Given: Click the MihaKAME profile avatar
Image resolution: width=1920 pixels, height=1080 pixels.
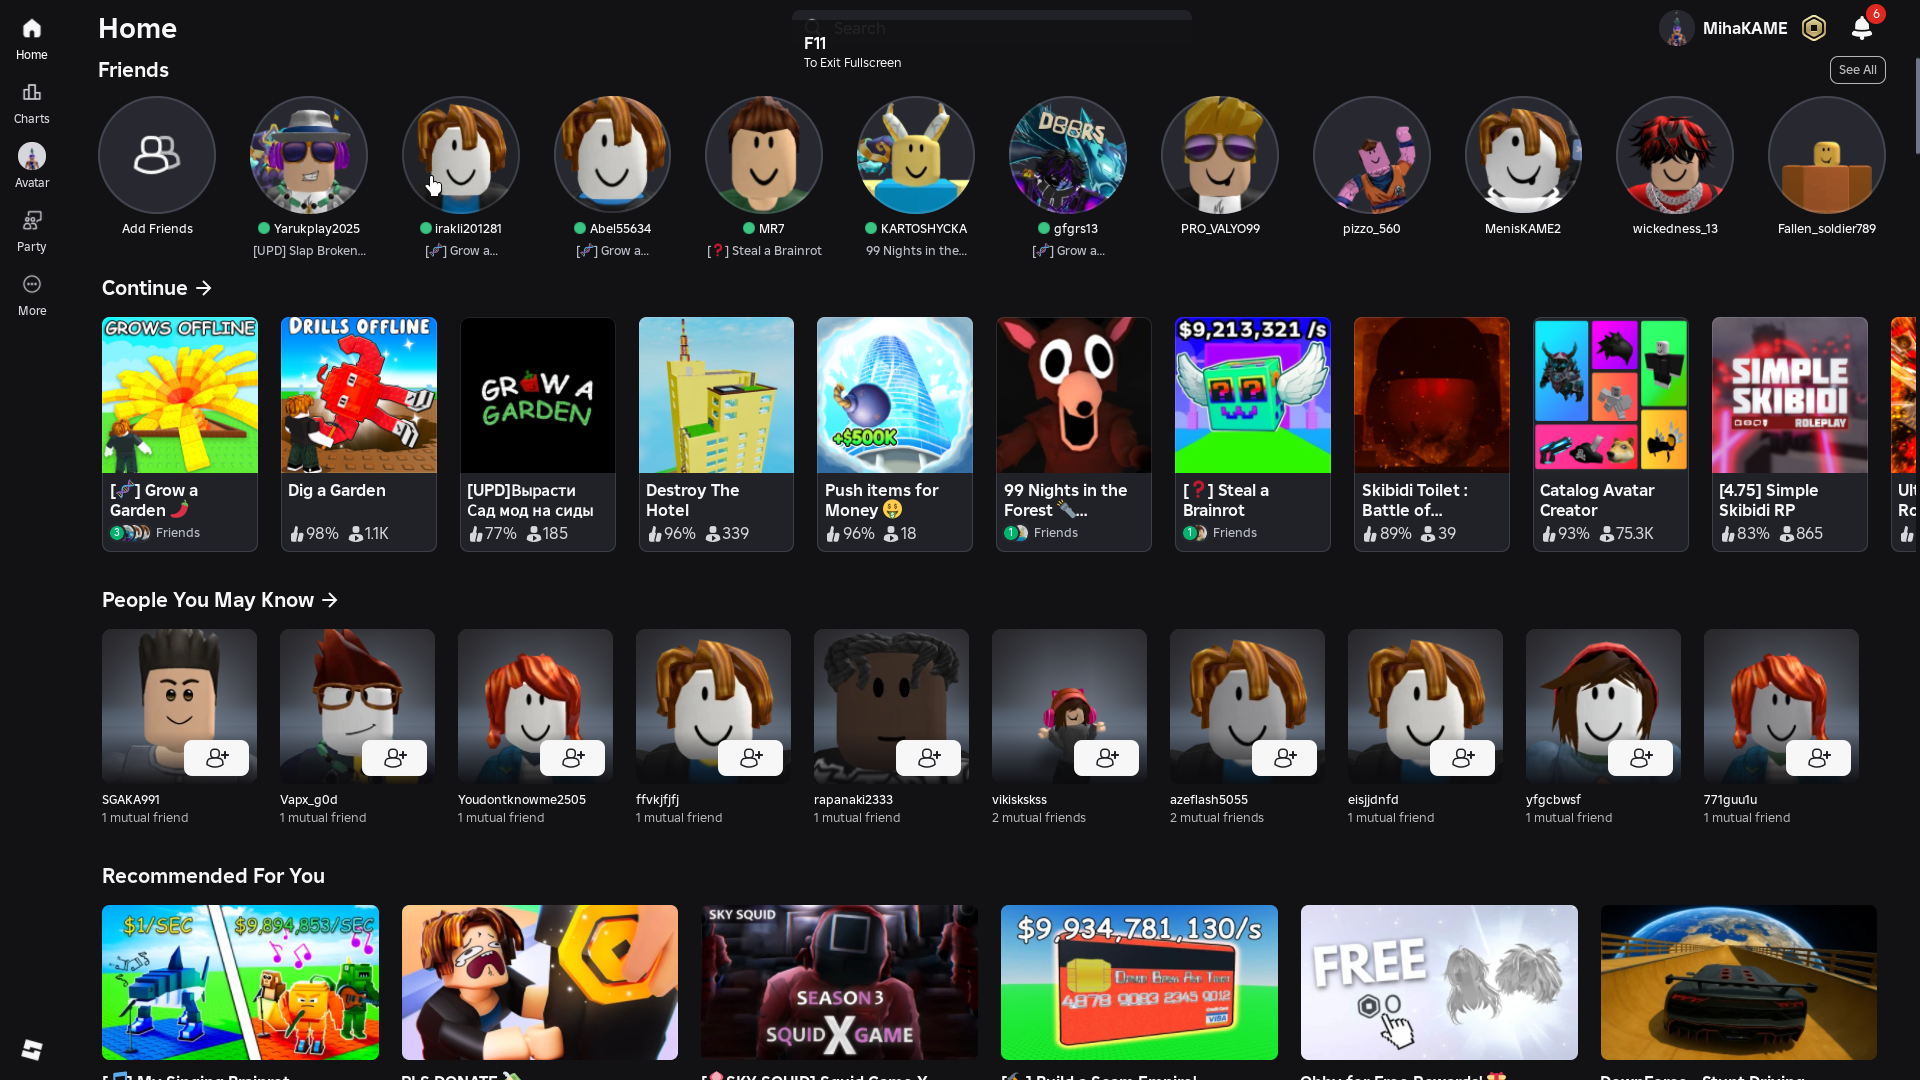Looking at the screenshot, I should click(x=1677, y=28).
